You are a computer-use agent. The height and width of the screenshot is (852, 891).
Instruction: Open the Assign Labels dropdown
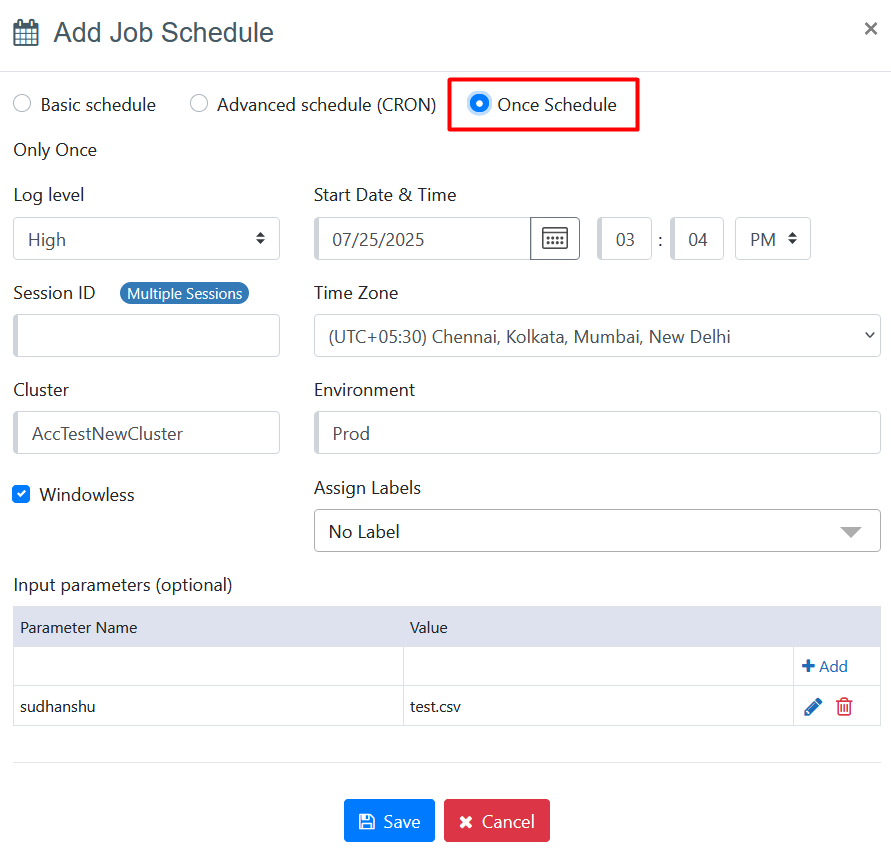tap(597, 531)
